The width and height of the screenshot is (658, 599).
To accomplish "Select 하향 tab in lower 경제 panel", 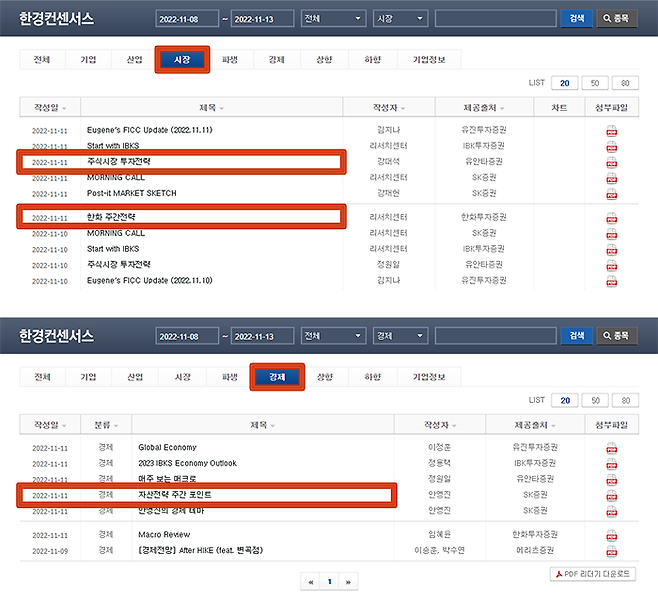I will click(x=372, y=377).
